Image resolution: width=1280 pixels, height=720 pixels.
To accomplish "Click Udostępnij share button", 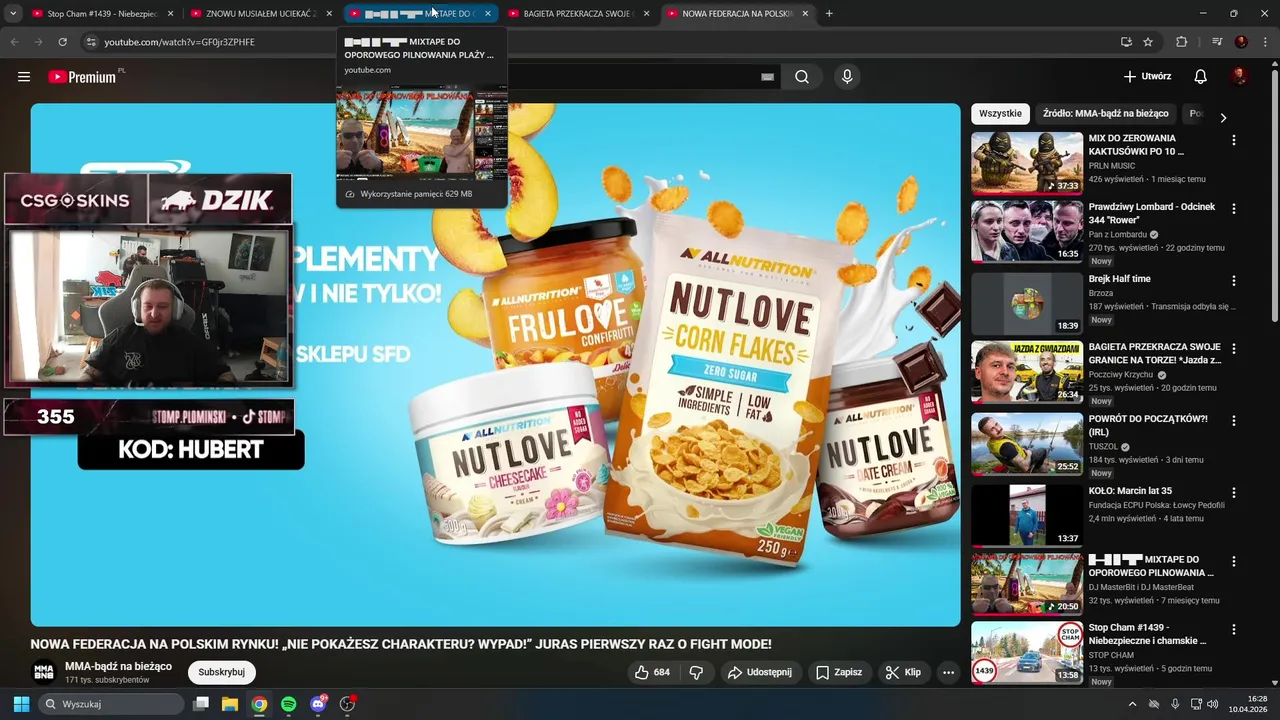I will point(759,672).
